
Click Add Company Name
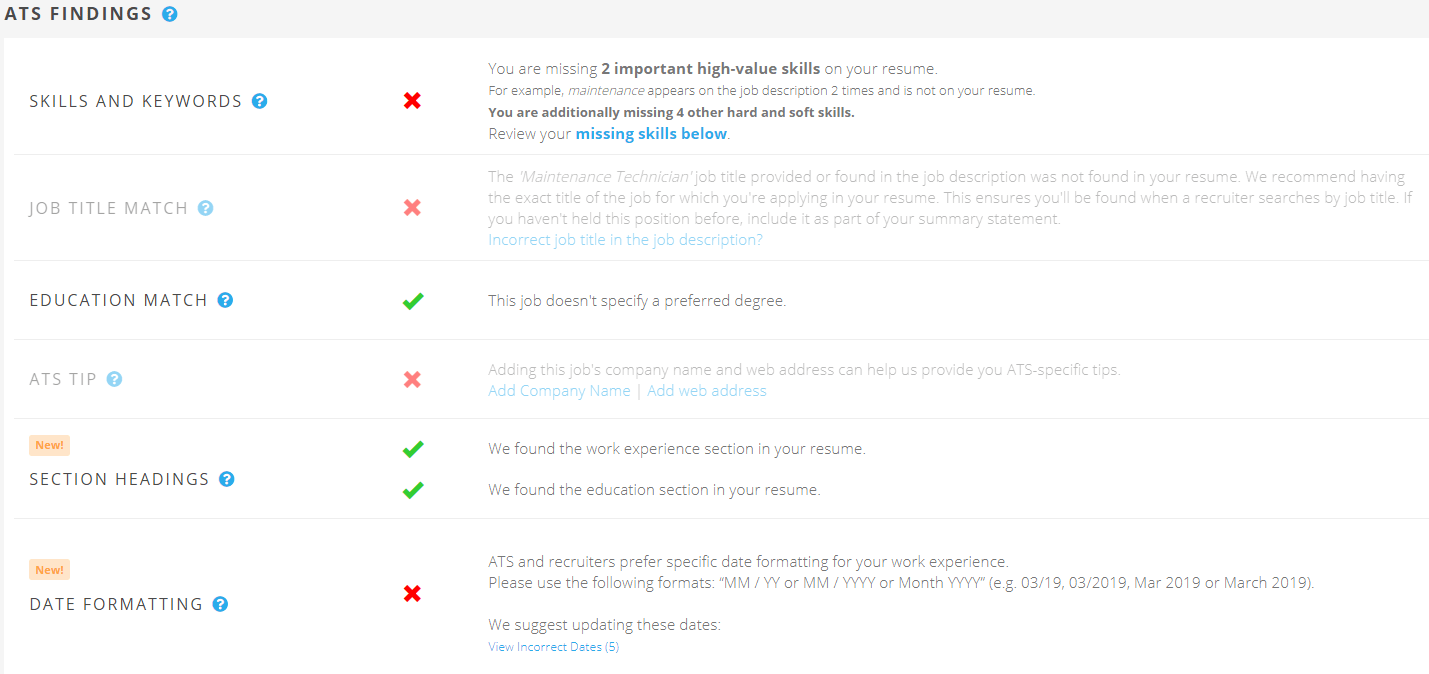pos(559,391)
